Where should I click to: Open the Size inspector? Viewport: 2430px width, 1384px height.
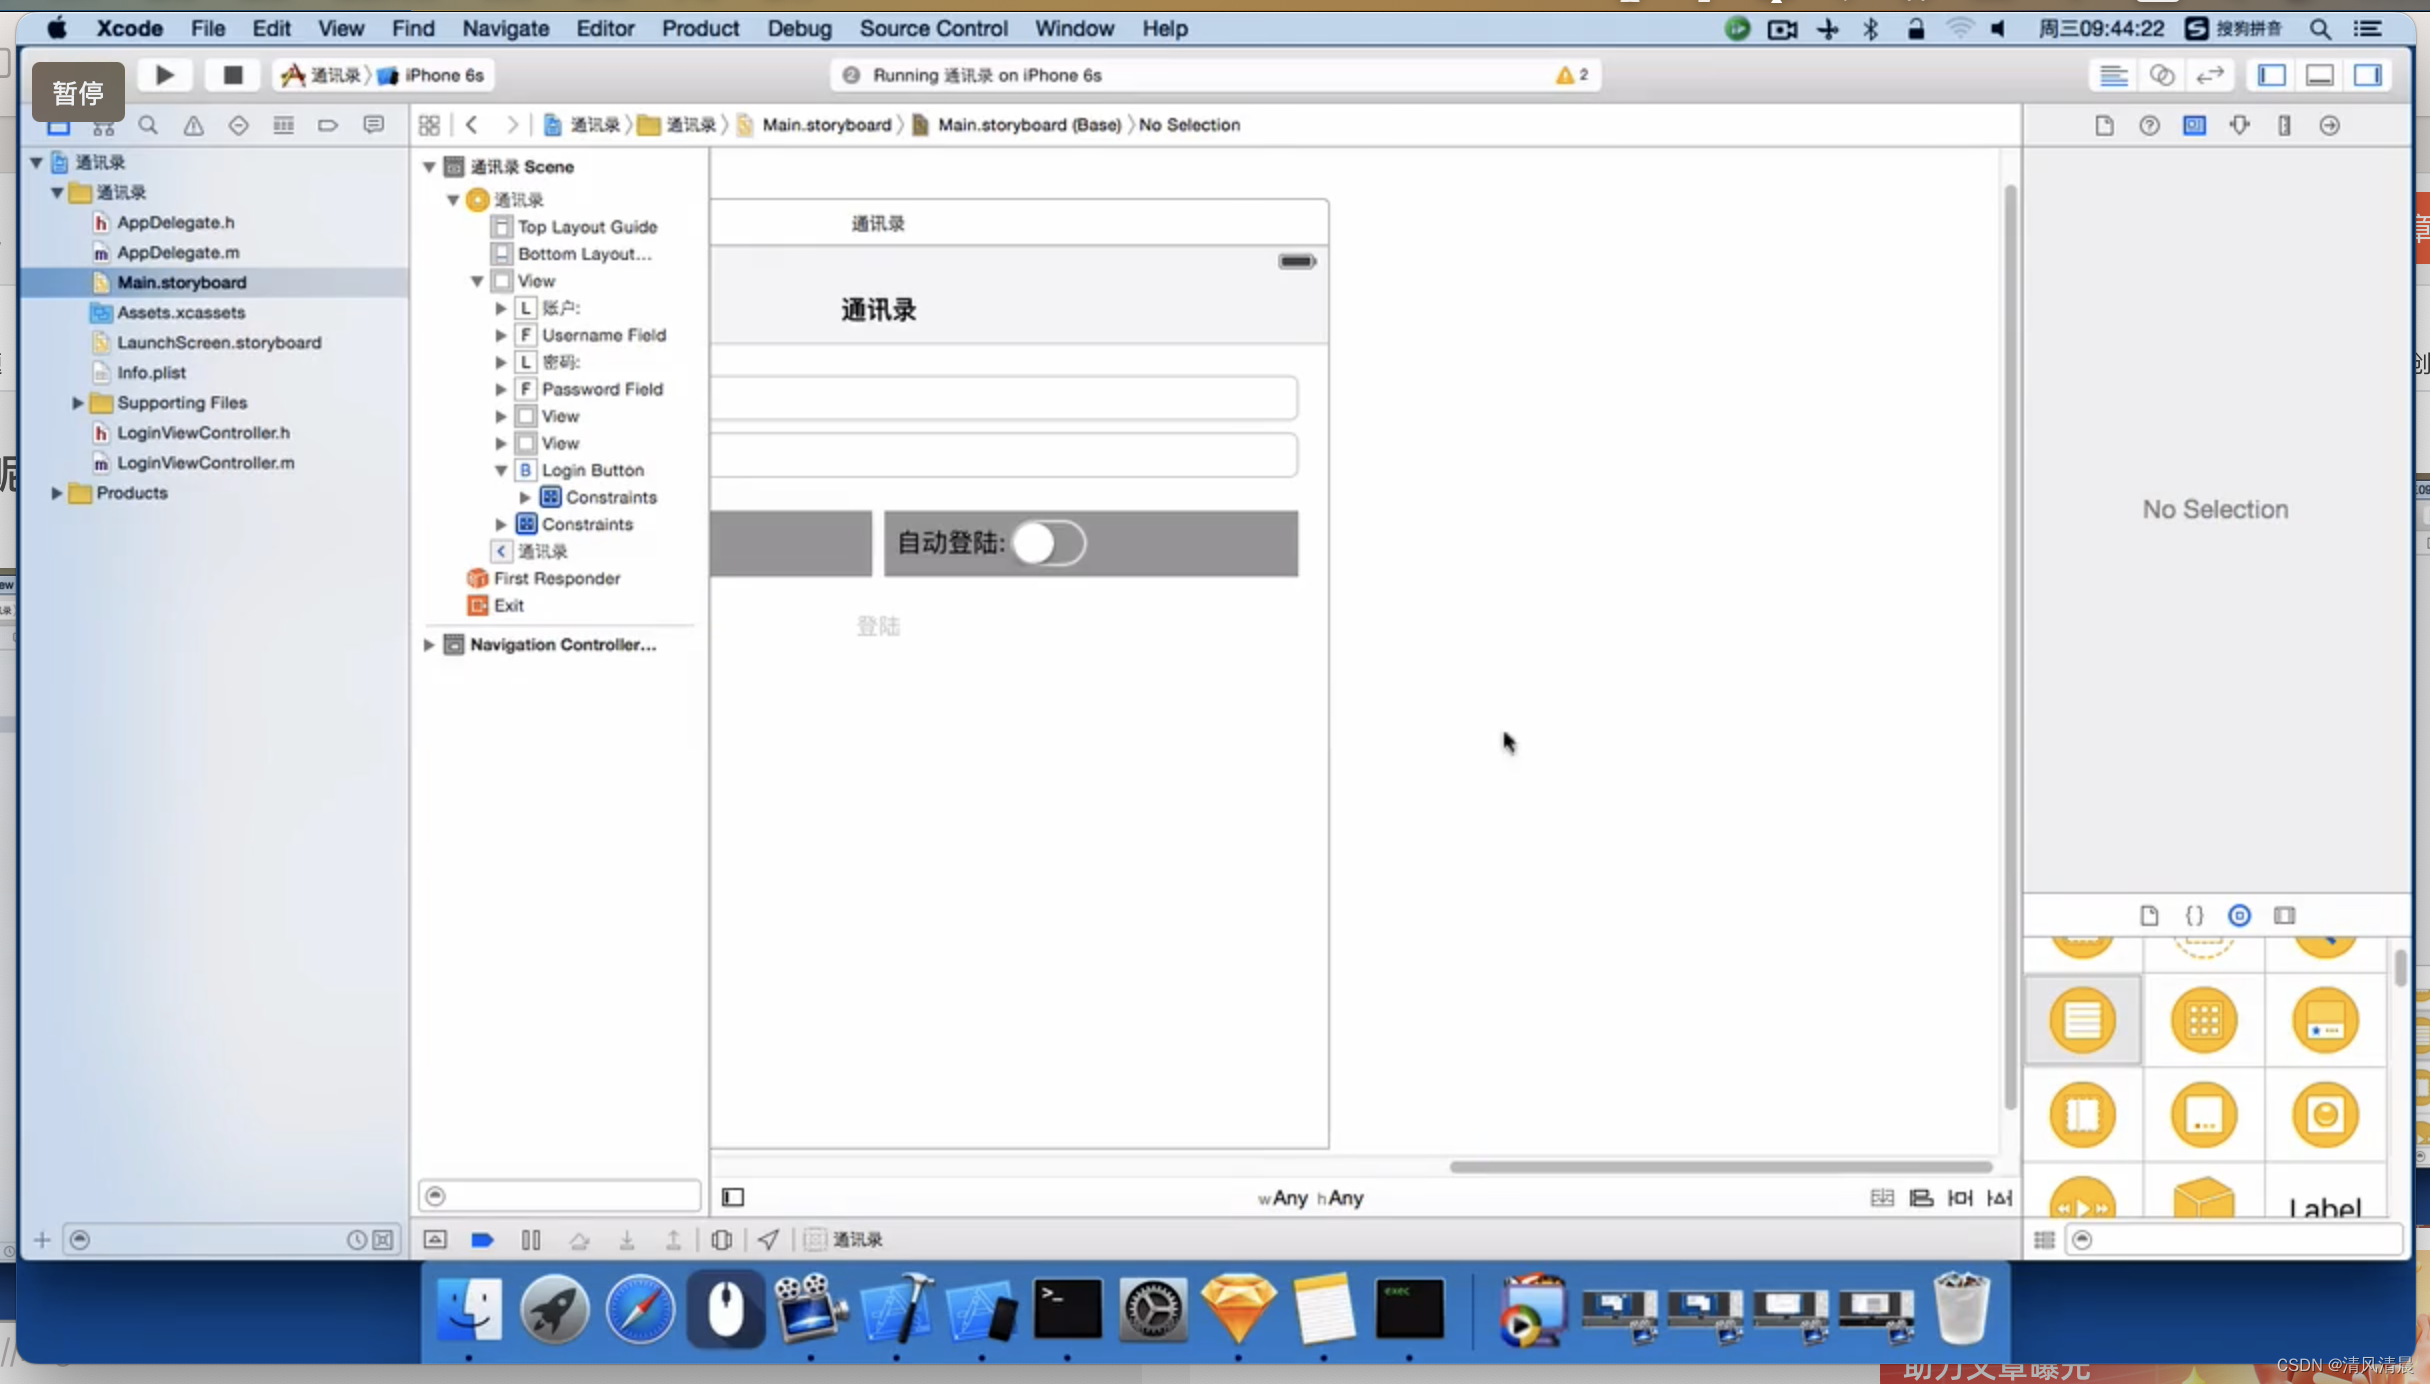(x=2284, y=126)
